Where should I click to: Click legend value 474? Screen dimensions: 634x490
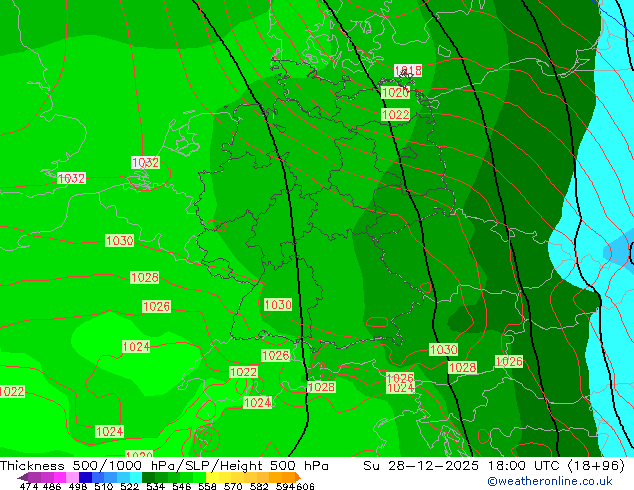point(29,486)
